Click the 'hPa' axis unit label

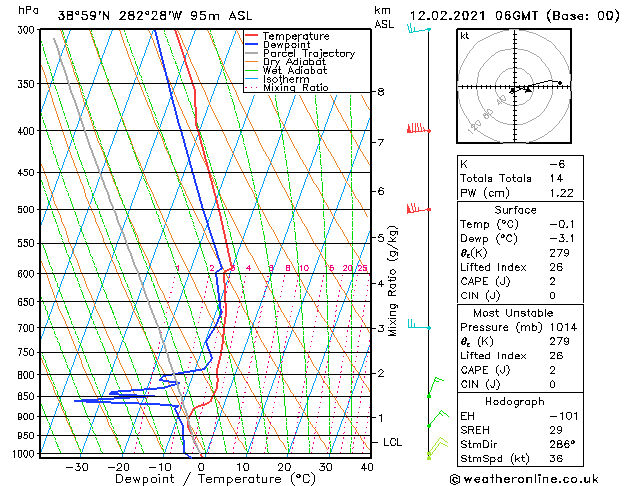point(28,10)
